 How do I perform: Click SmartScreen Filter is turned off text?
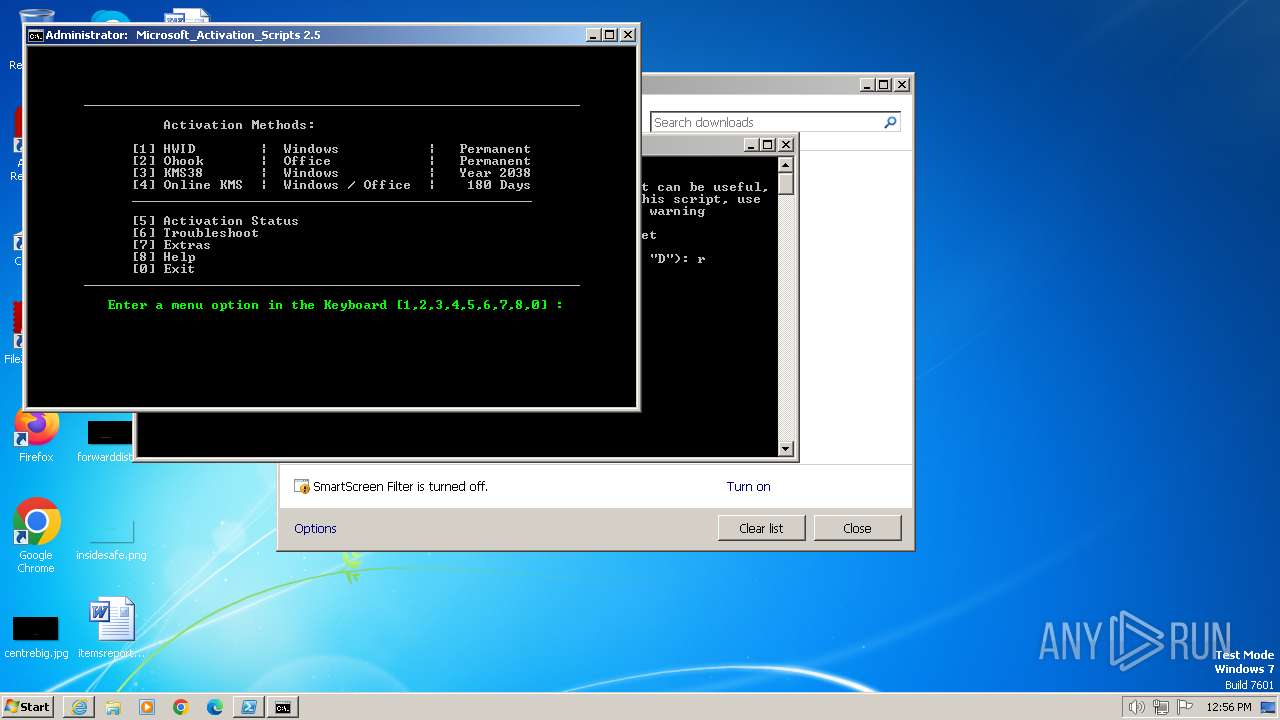pos(400,487)
